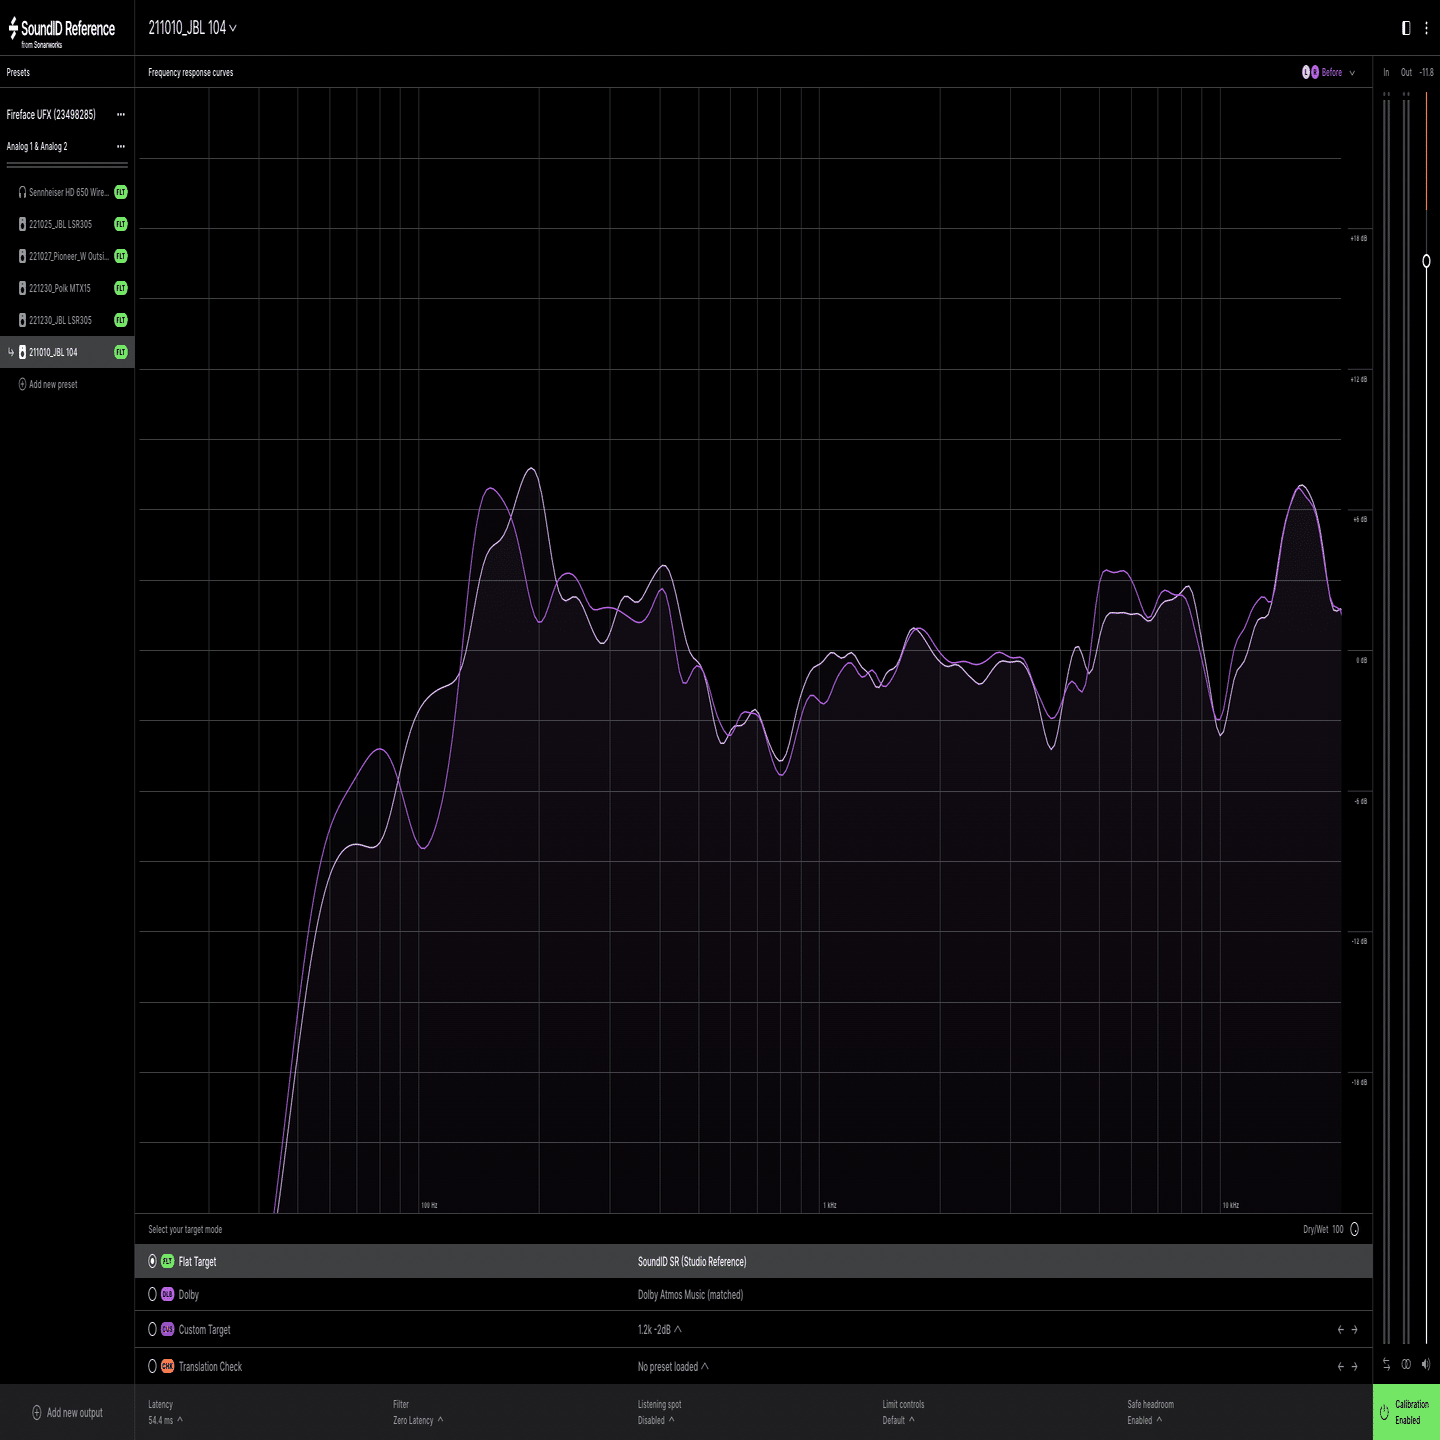Click the FLT badge on 211010_JBL 104
This screenshot has height=1440, width=1440.
[120, 352]
